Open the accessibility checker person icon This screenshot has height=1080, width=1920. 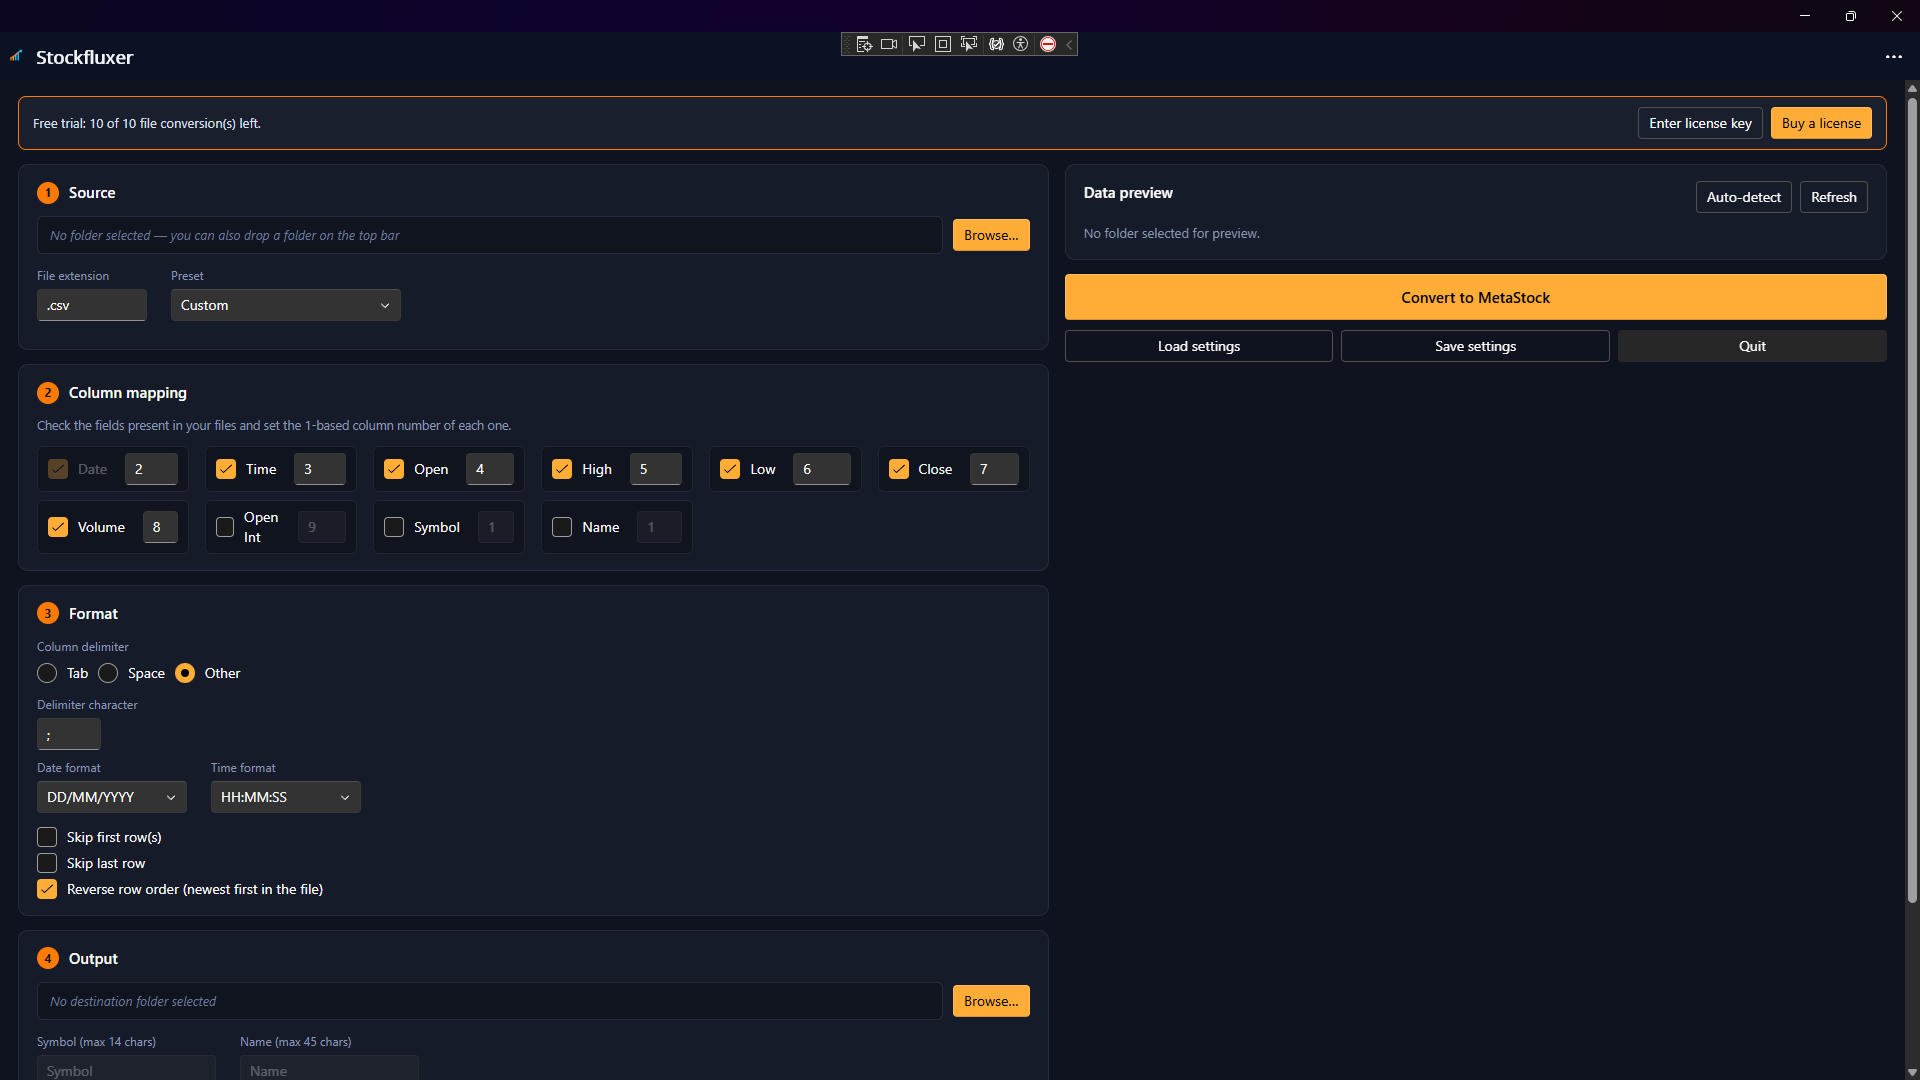pyautogui.click(x=1020, y=44)
